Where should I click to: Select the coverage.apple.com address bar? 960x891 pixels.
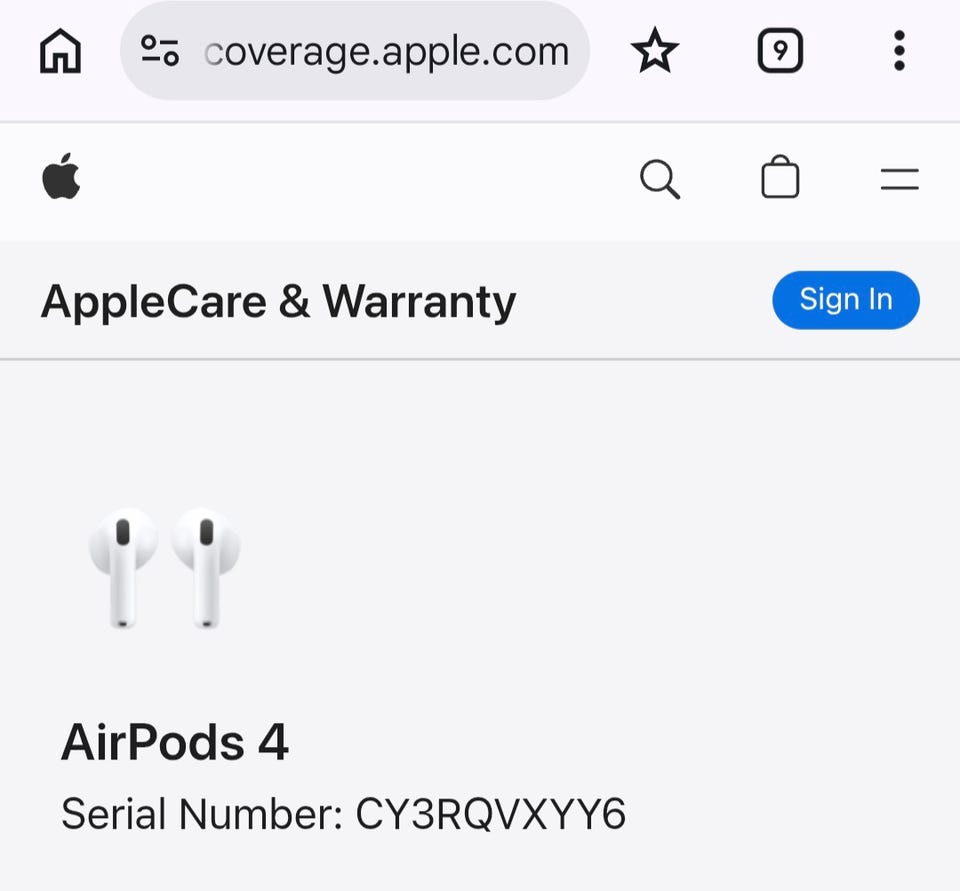click(x=355, y=51)
